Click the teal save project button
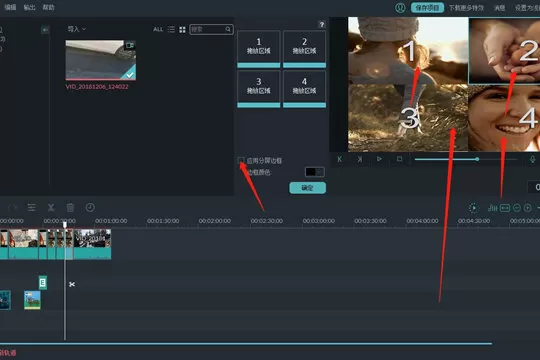Screen dimensions: 540x360 click(427, 8)
